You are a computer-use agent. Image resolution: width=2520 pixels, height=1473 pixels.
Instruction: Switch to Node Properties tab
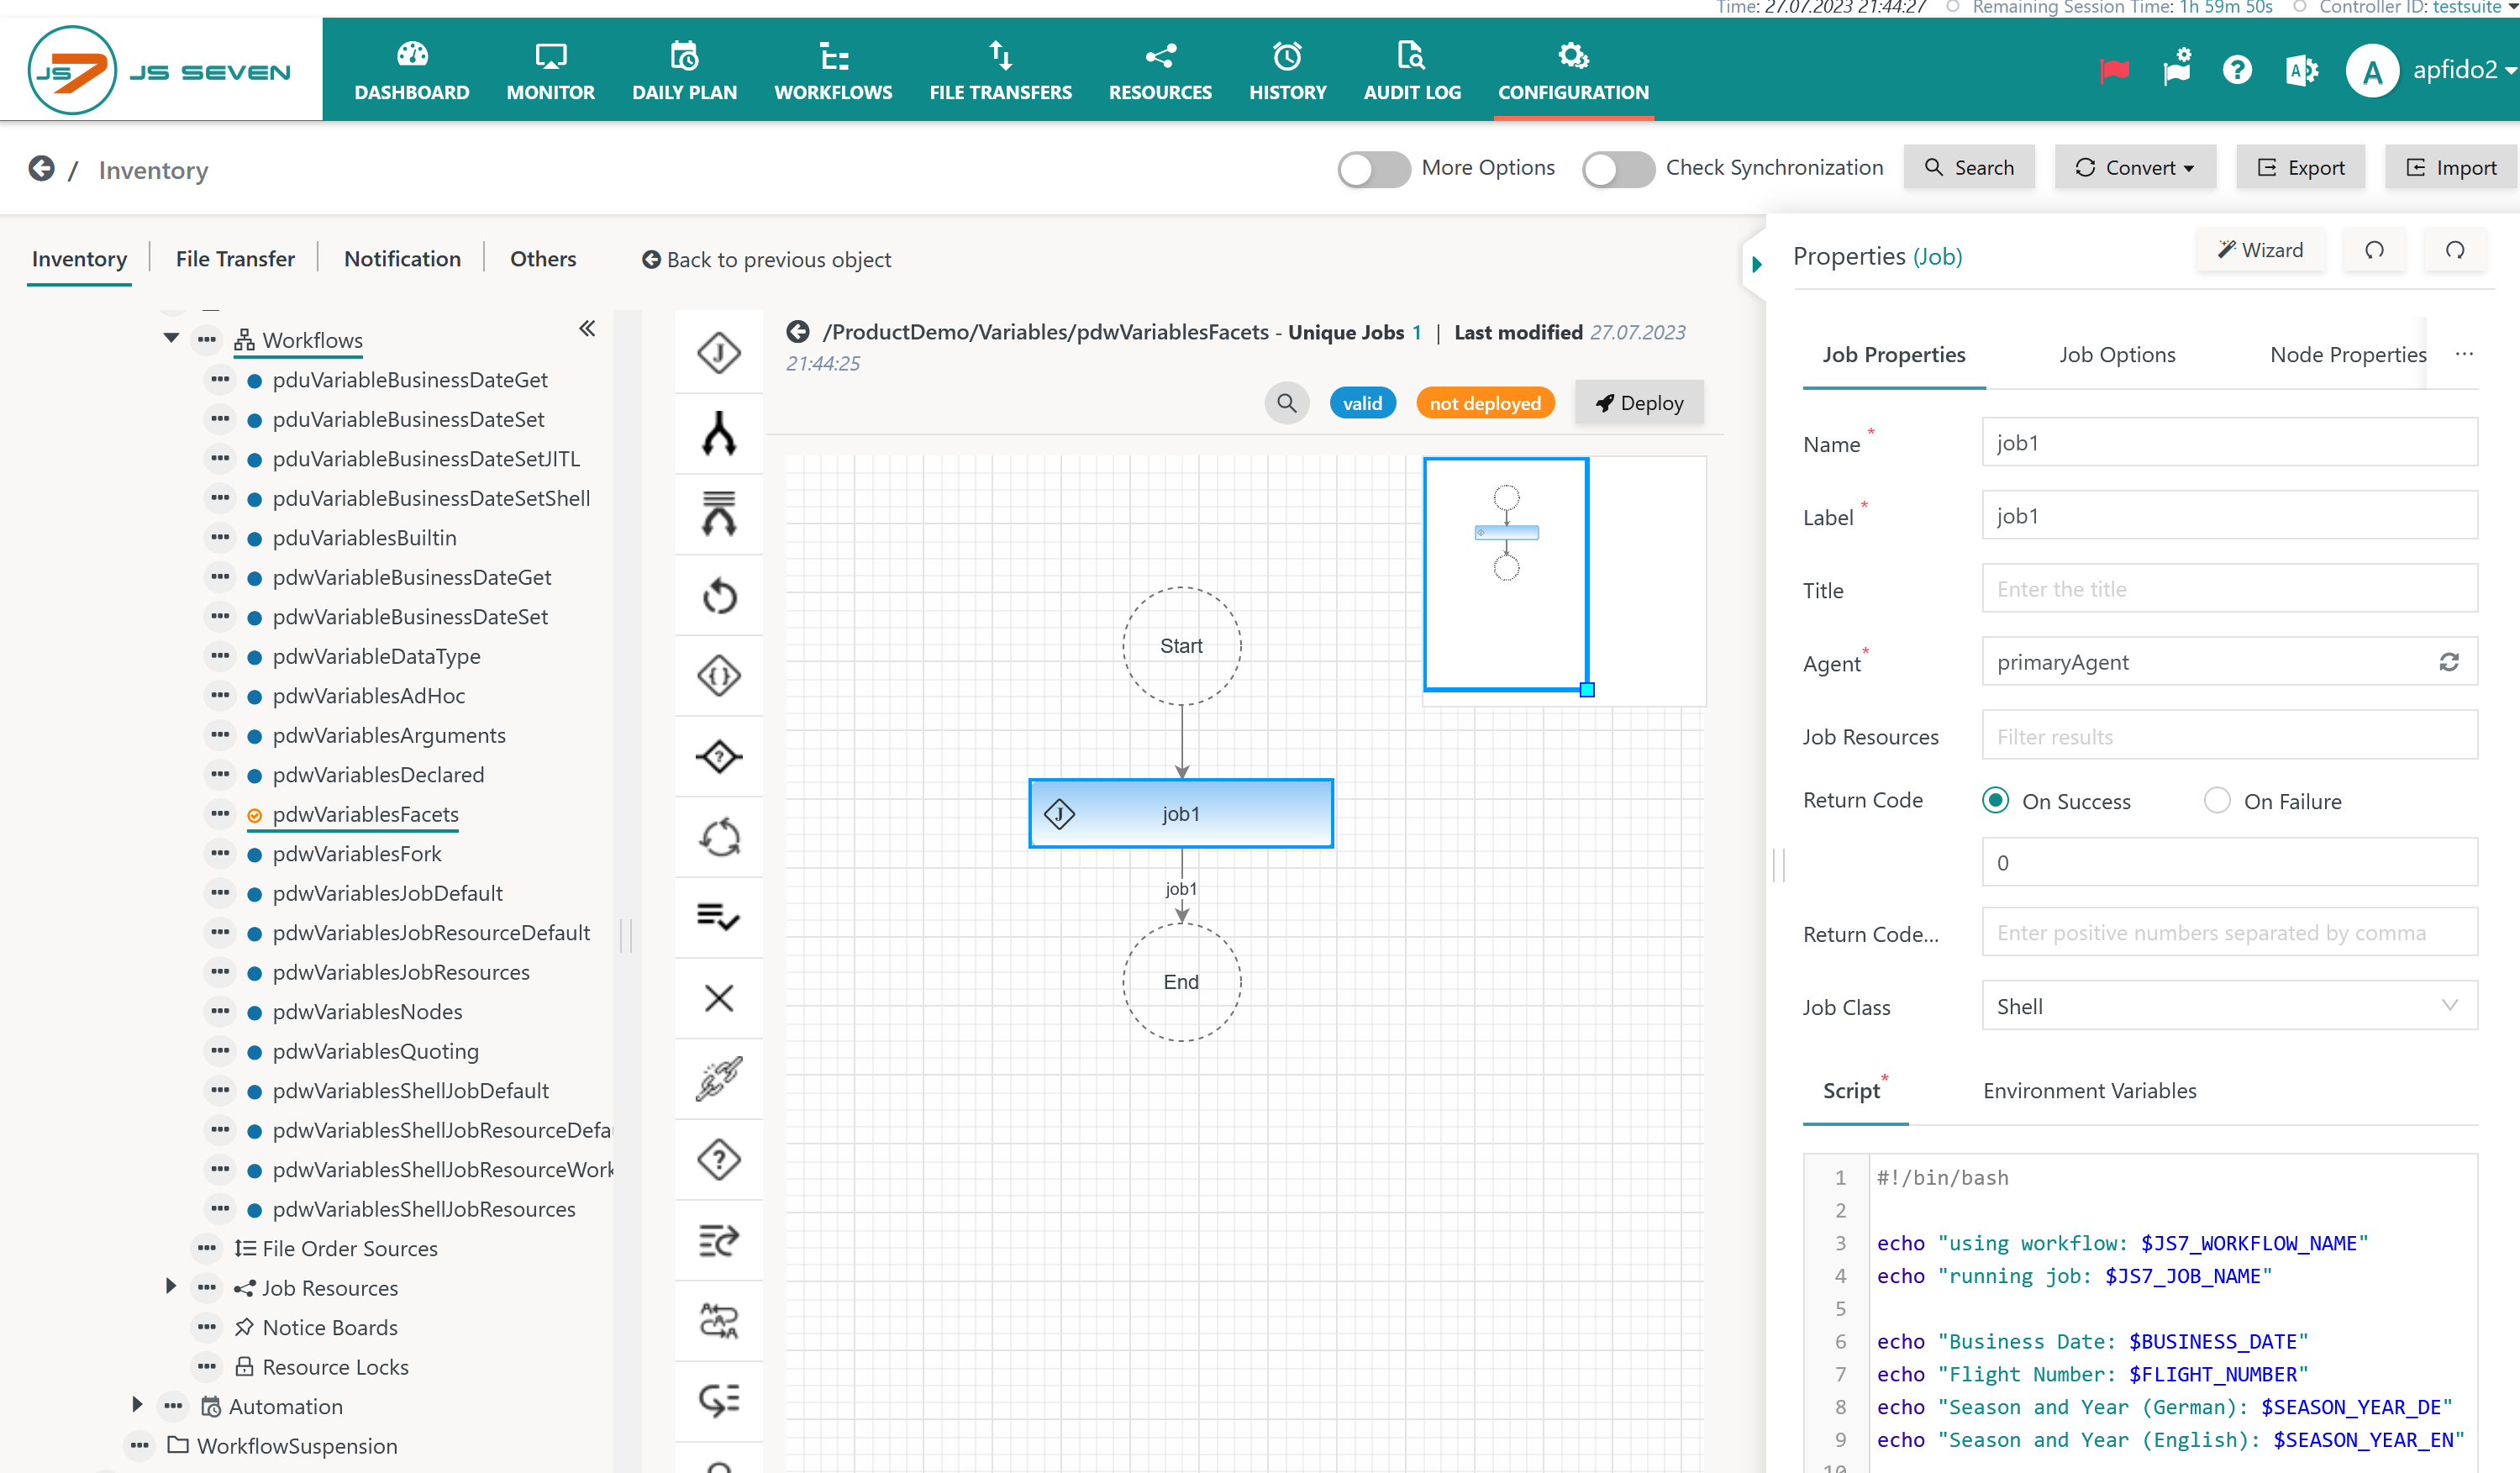(2347, 354)
